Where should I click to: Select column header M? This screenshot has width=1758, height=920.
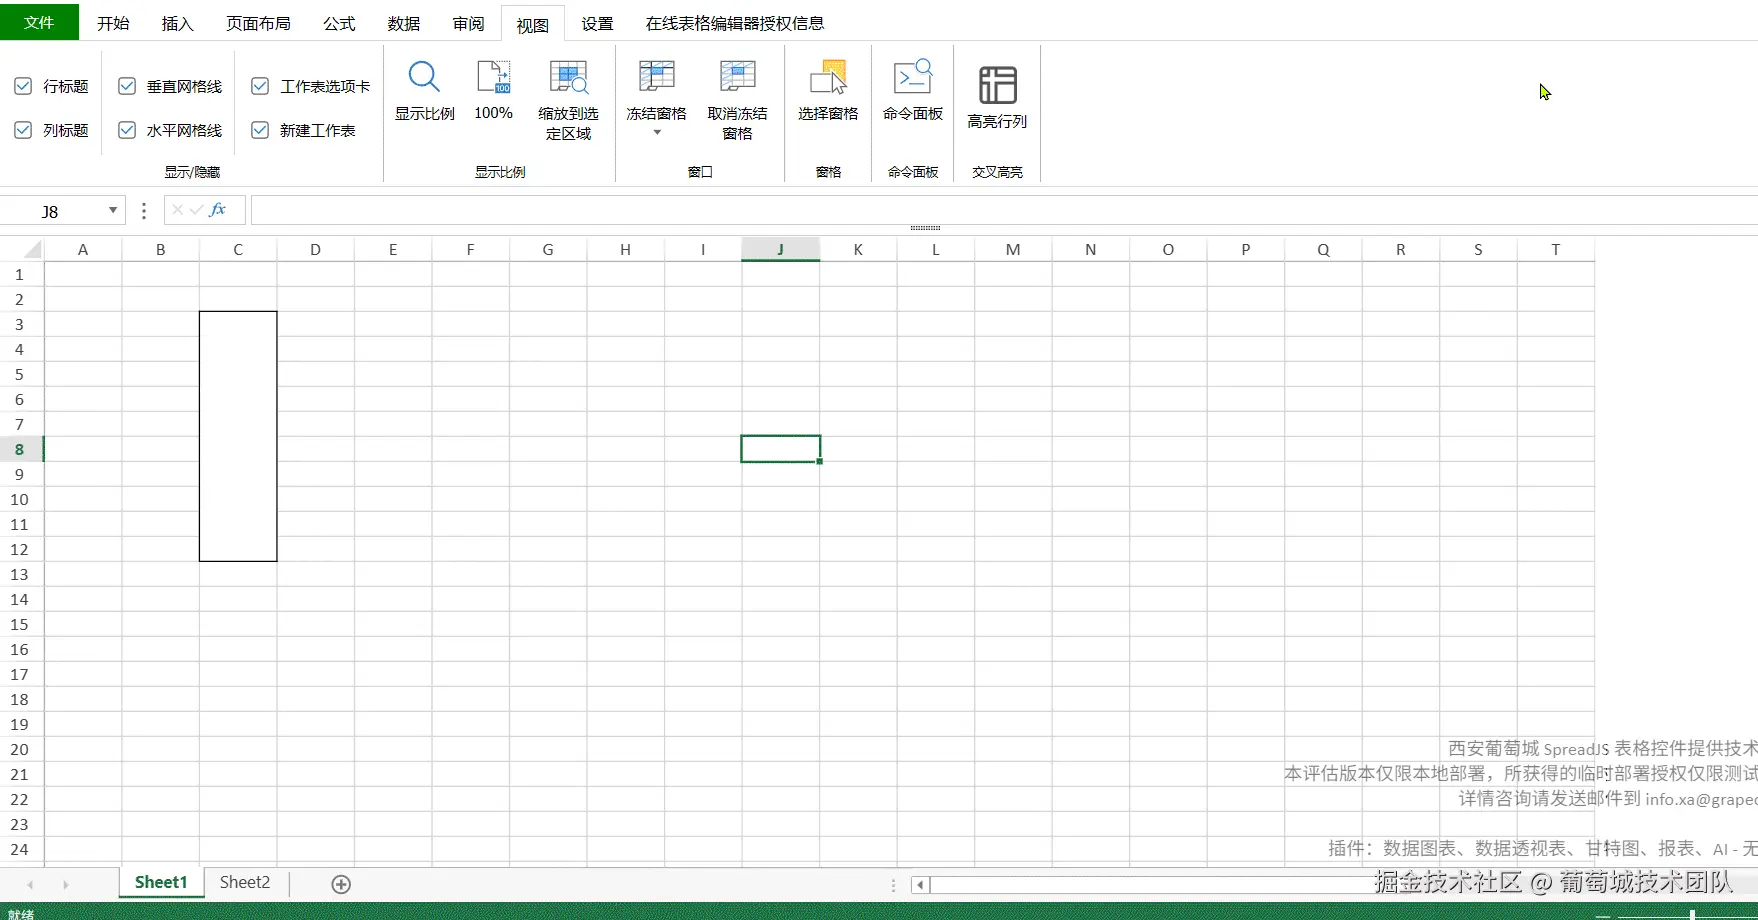tap(1013, 250)
